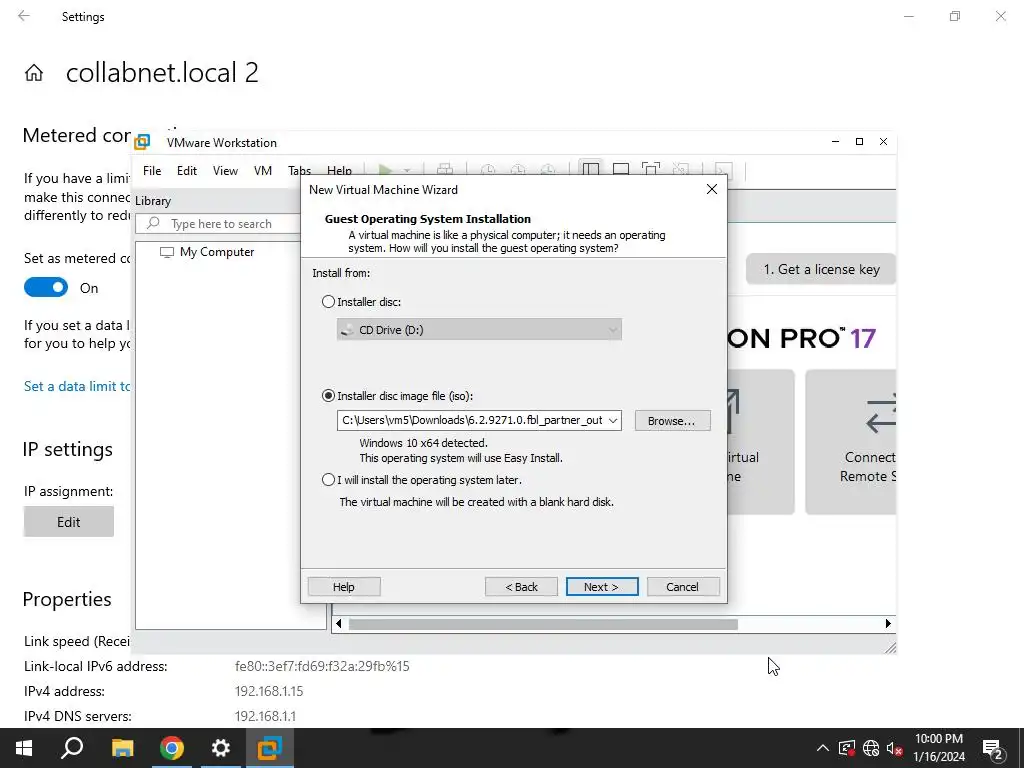Open Set a data limit link

pos(77,386)
